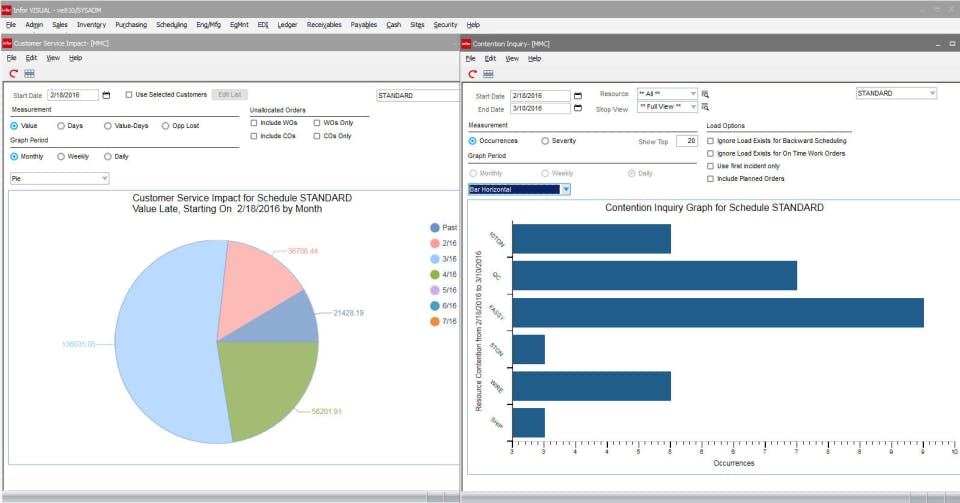Open the Pie chart type dropdown
This screenshot has height=503, width=960.
[x=104, y=178]
